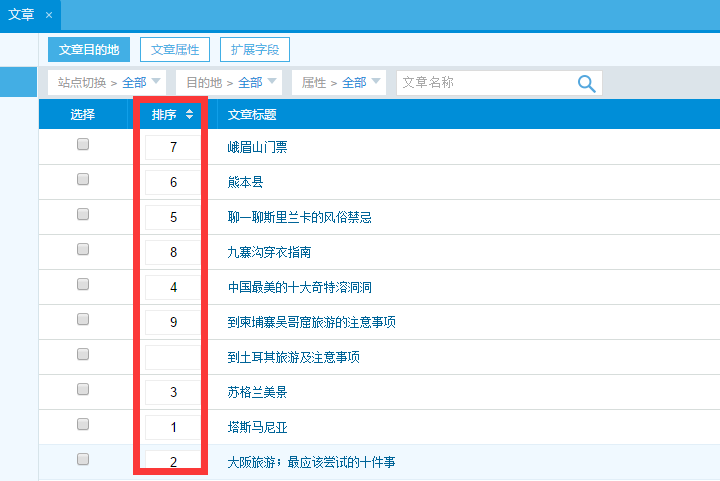720x481 pixels.
Task: Click the sort arrows in 排序 header
Action: click(x=189, y=115)
